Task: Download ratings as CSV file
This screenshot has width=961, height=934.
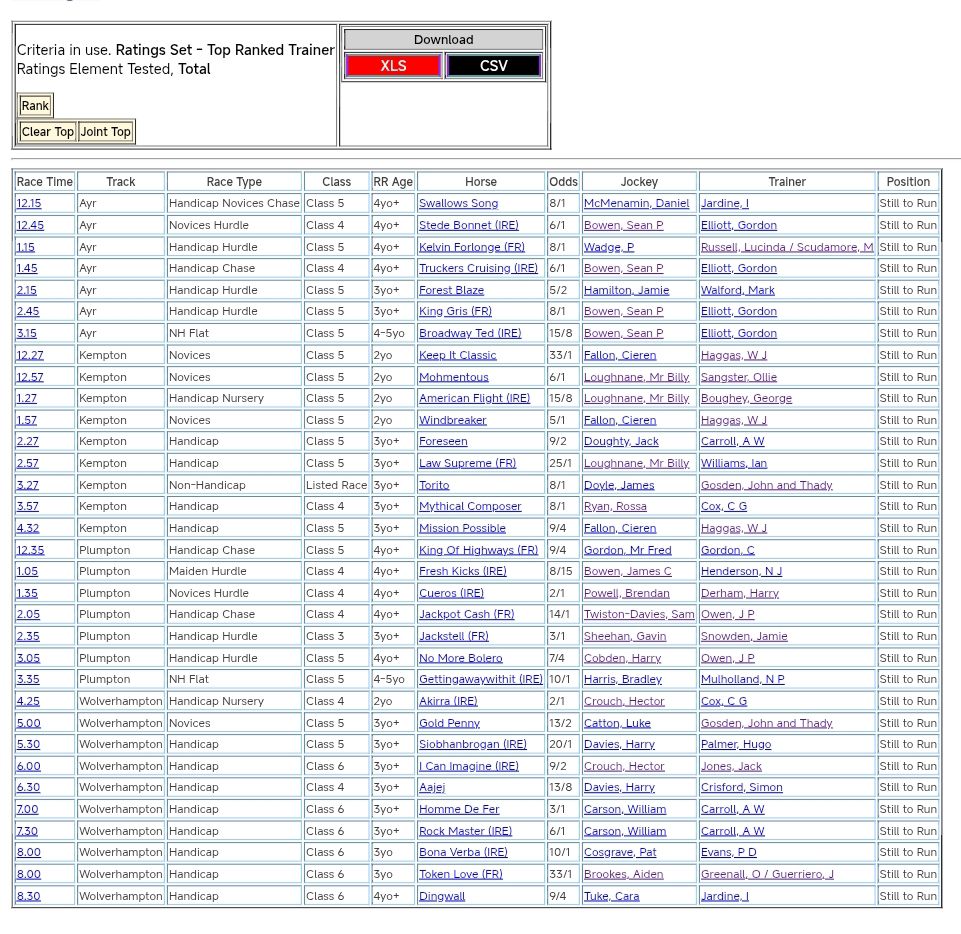Action: [493, 66]
